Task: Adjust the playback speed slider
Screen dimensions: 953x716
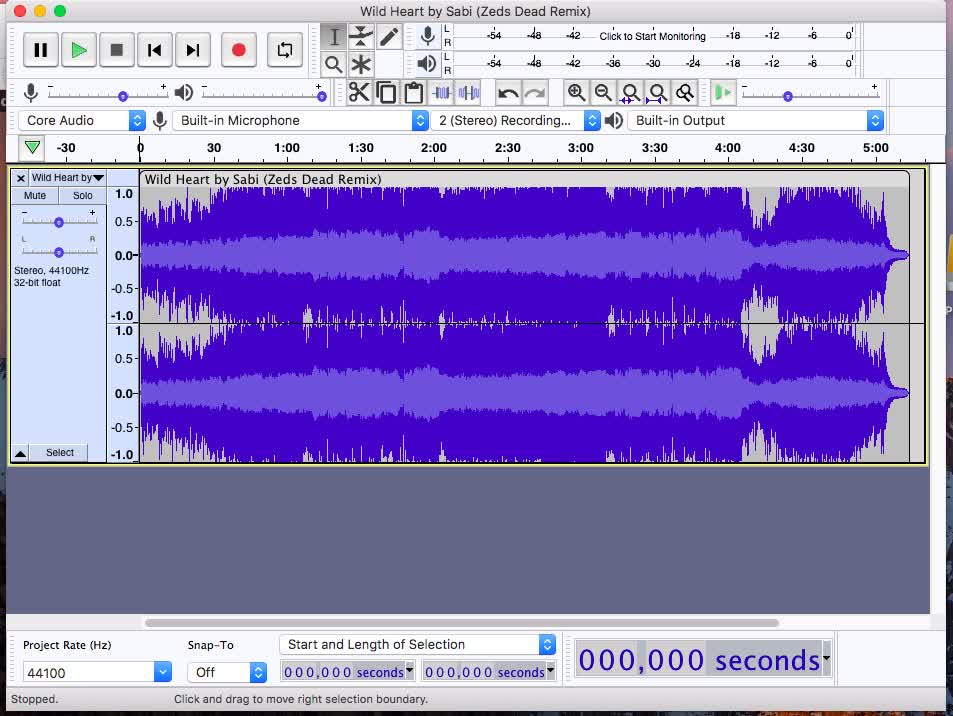Action: click(x=810, y=95)
